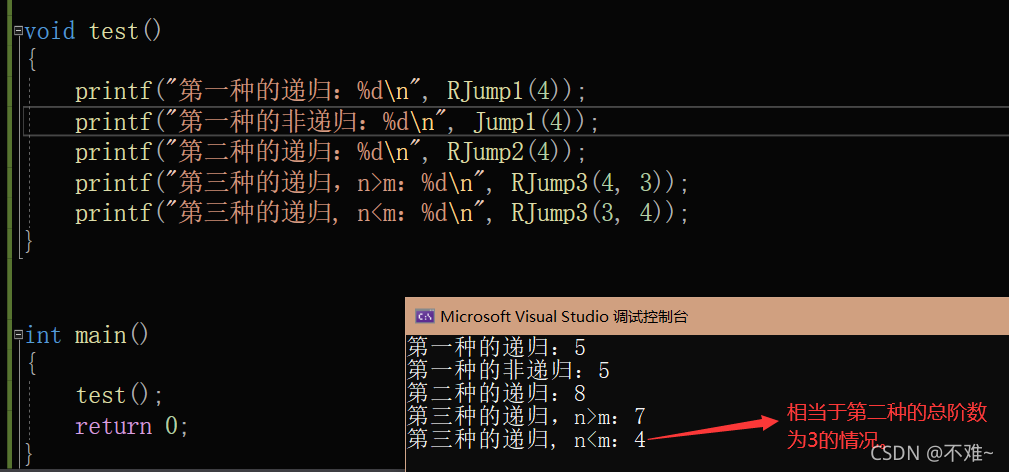1009x472 pixels.
Task: Click the string "第二种的递归：%d\n" in code
Action: pyautogui.click(x=293, y=153)
